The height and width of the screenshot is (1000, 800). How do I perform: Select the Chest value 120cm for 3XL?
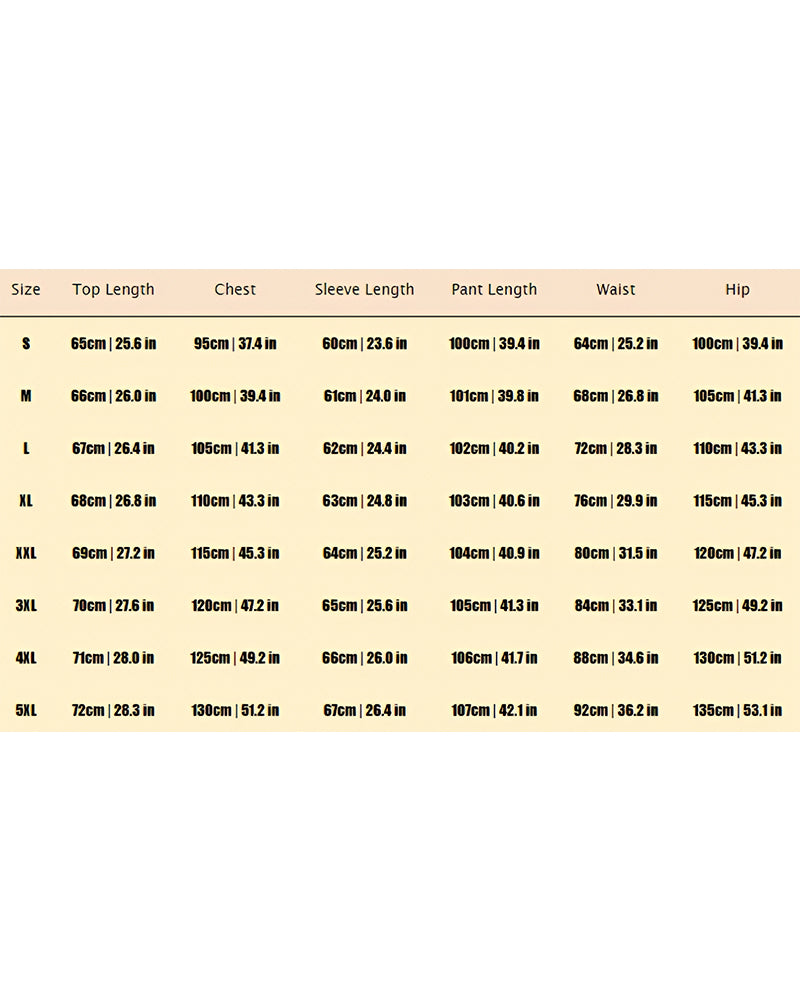235,605
